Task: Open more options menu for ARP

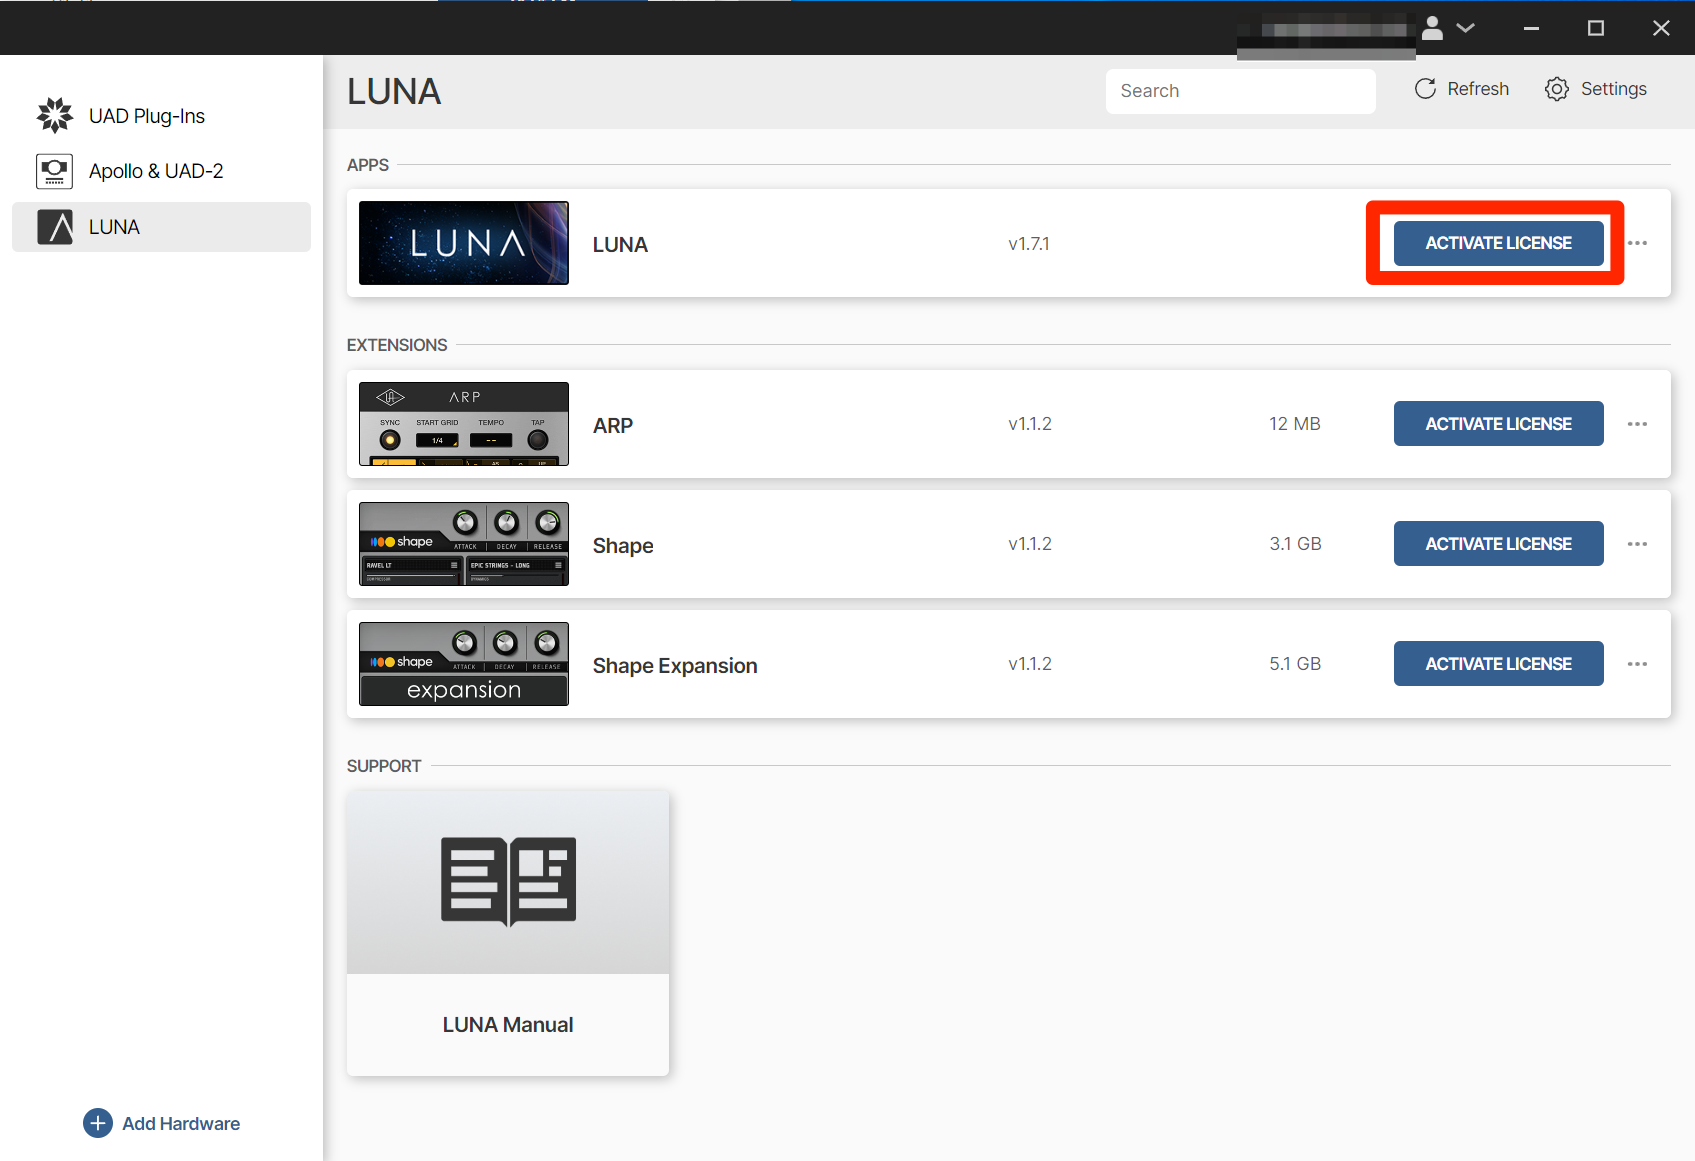Action: pyautogui.click(x=1637, y=424)
